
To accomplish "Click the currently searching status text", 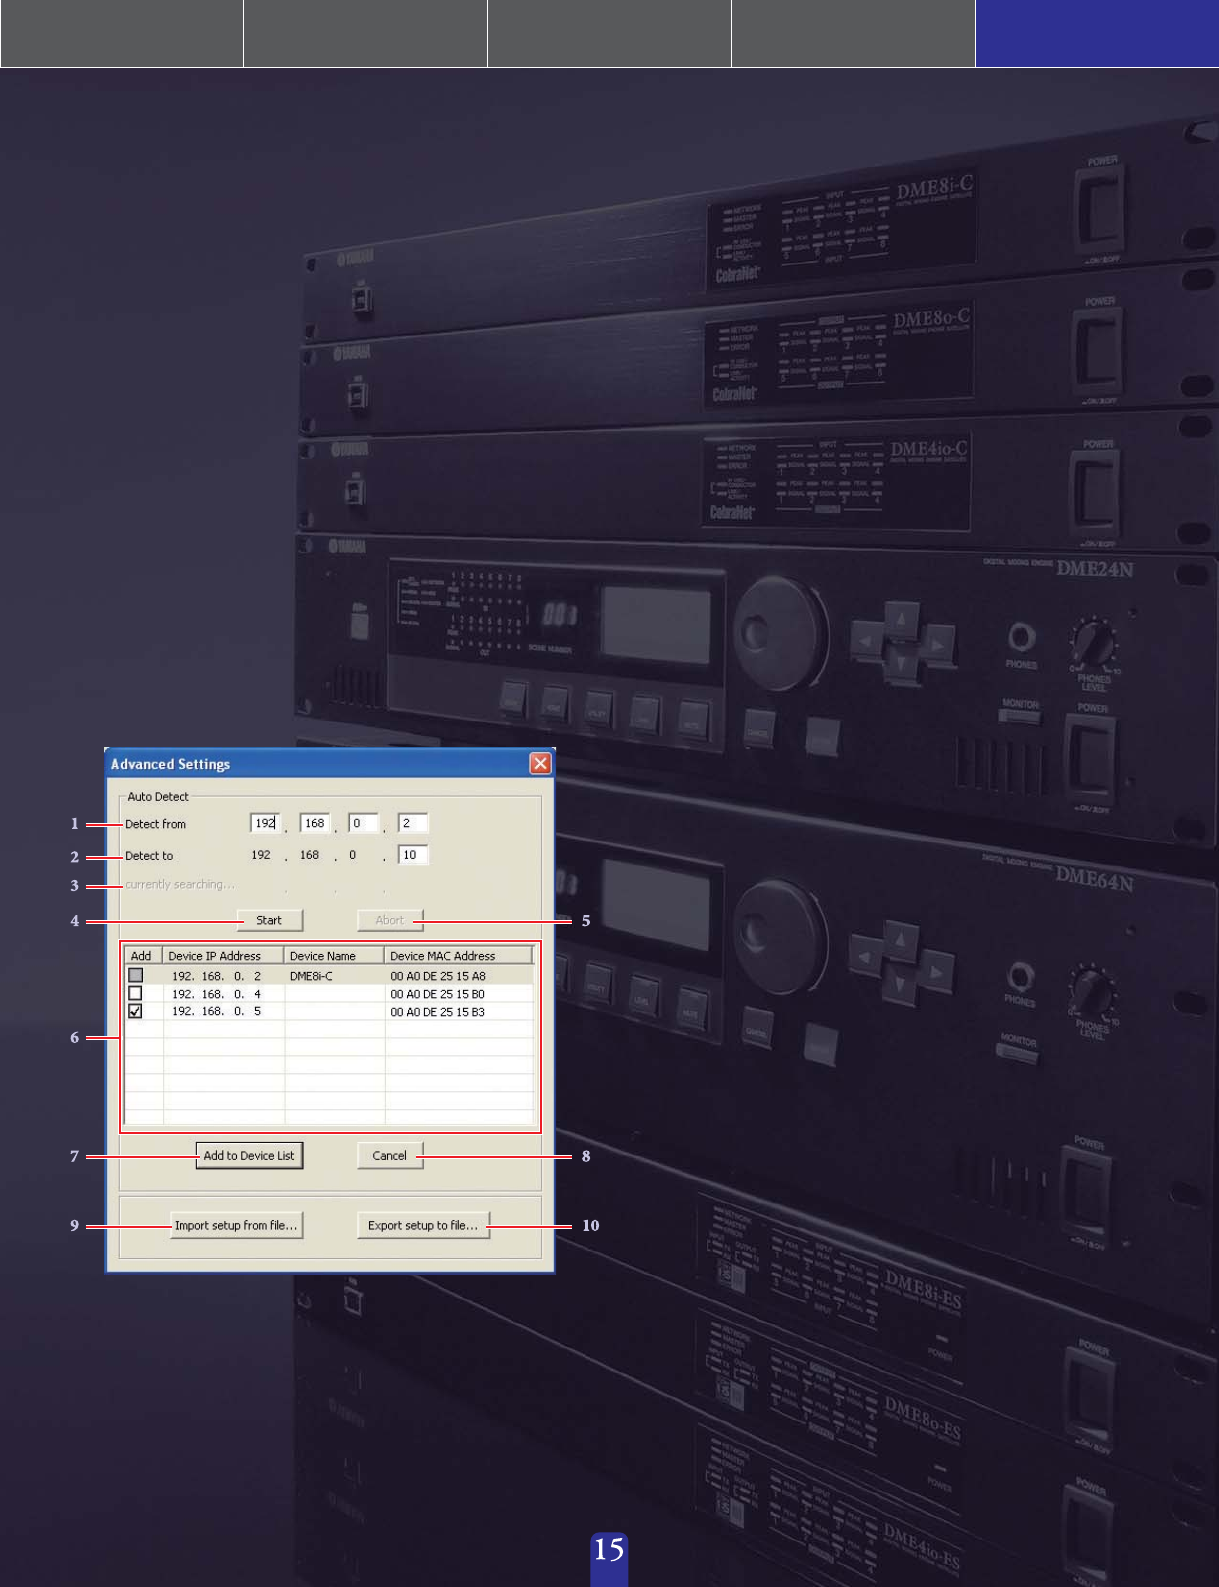I will coord(180,885).
